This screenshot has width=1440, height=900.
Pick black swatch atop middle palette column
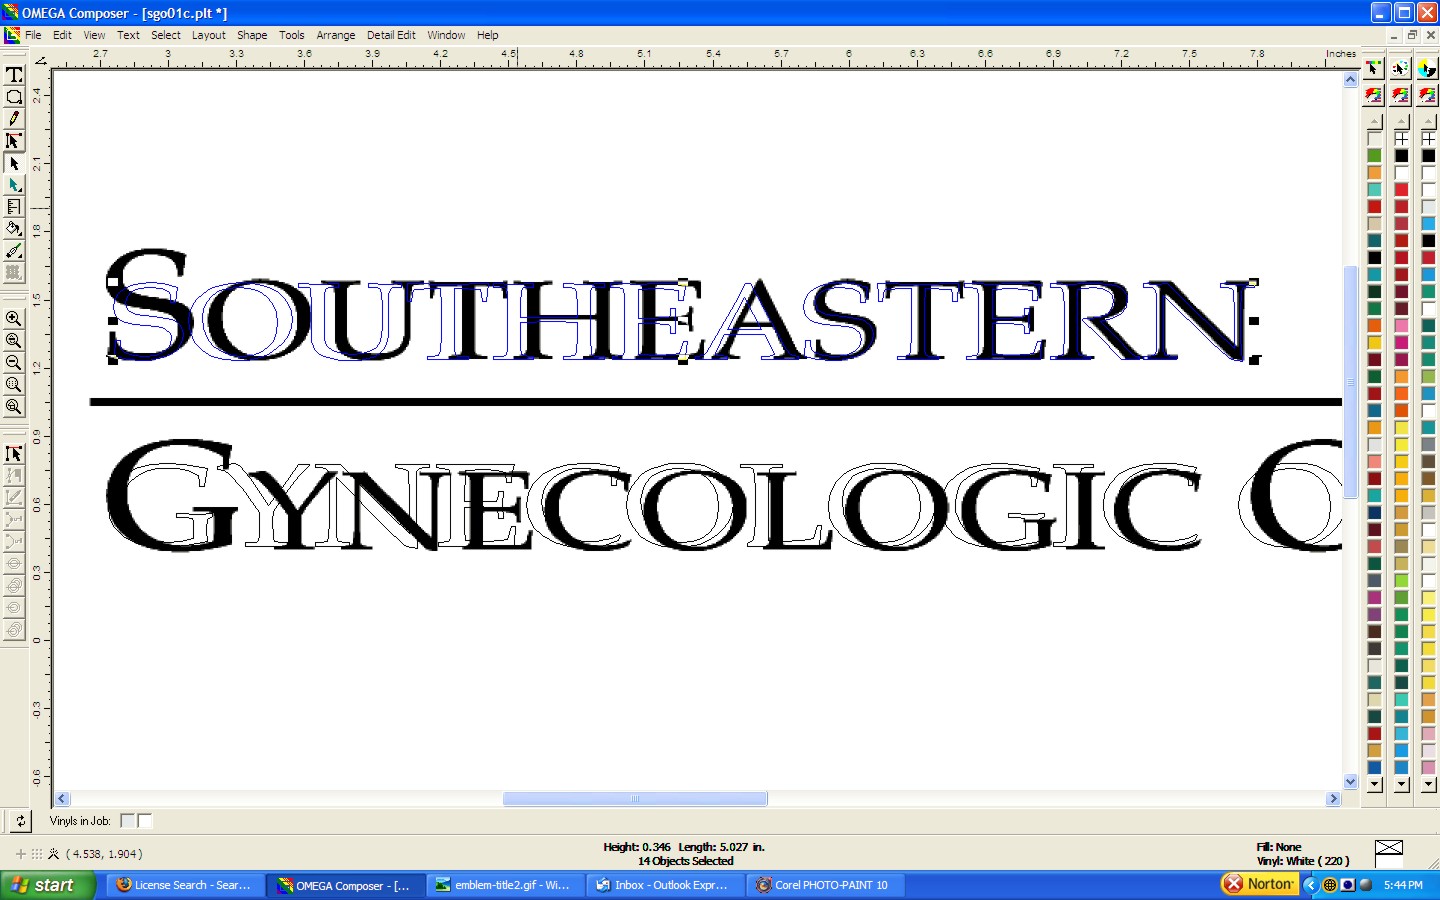(x=1401, y=156)
